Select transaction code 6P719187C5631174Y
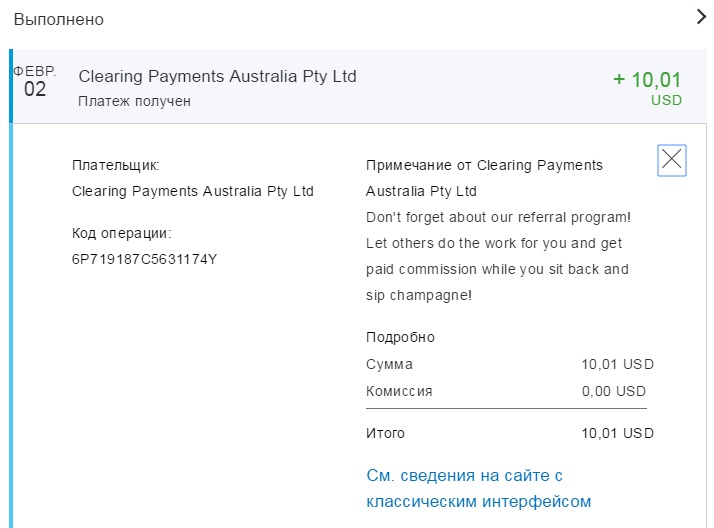Image resolution: width=714 pixels, height=528 pixels. point(145,260)
